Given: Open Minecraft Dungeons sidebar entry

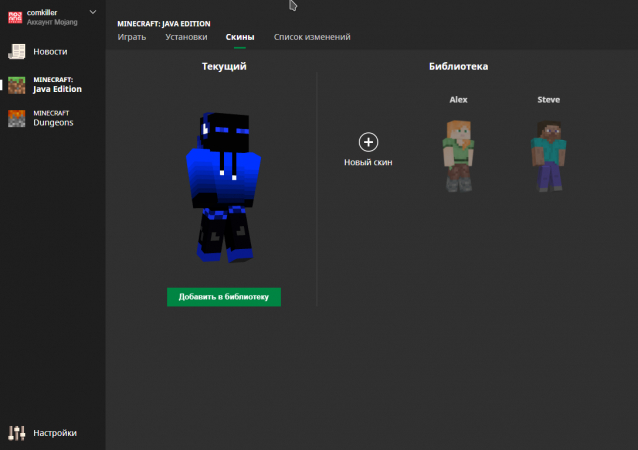Looking at the screenshot, I should 52,118.
